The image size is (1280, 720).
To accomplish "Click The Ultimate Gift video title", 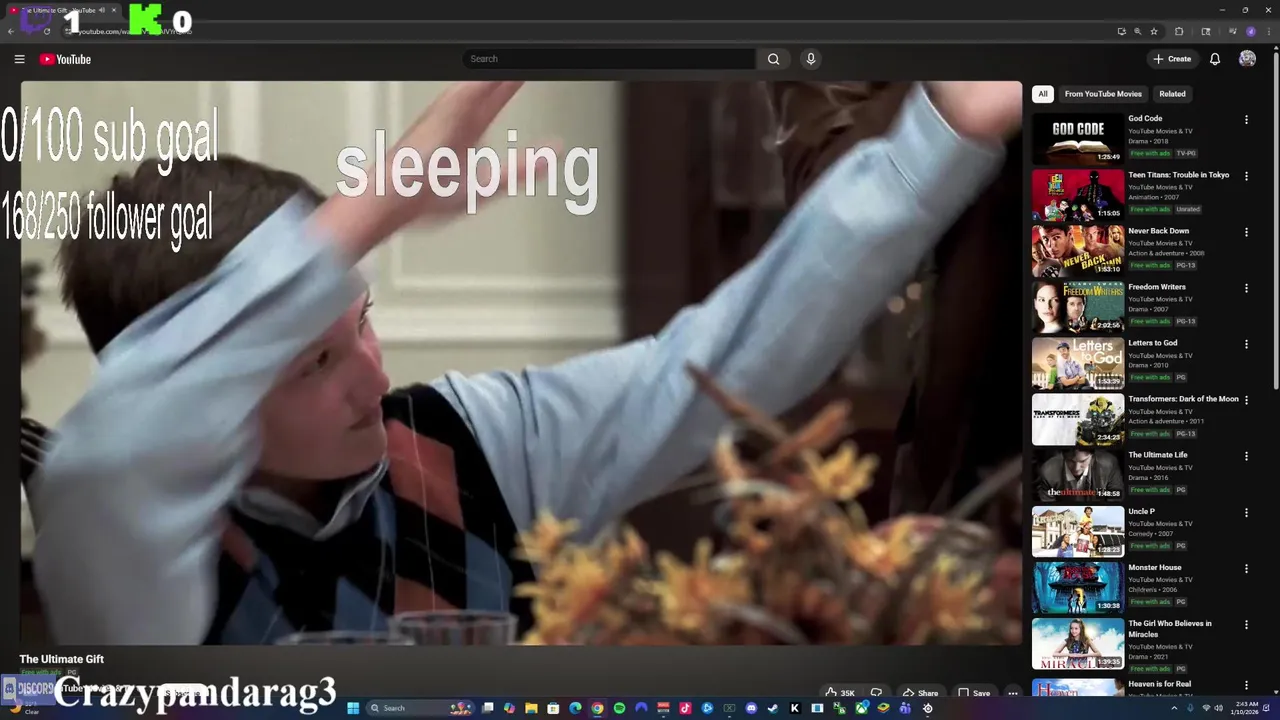I will pyautogui.click(x=62, y=659).
